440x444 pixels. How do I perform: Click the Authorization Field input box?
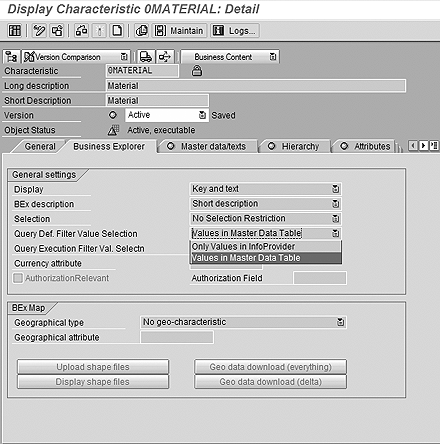320,278
